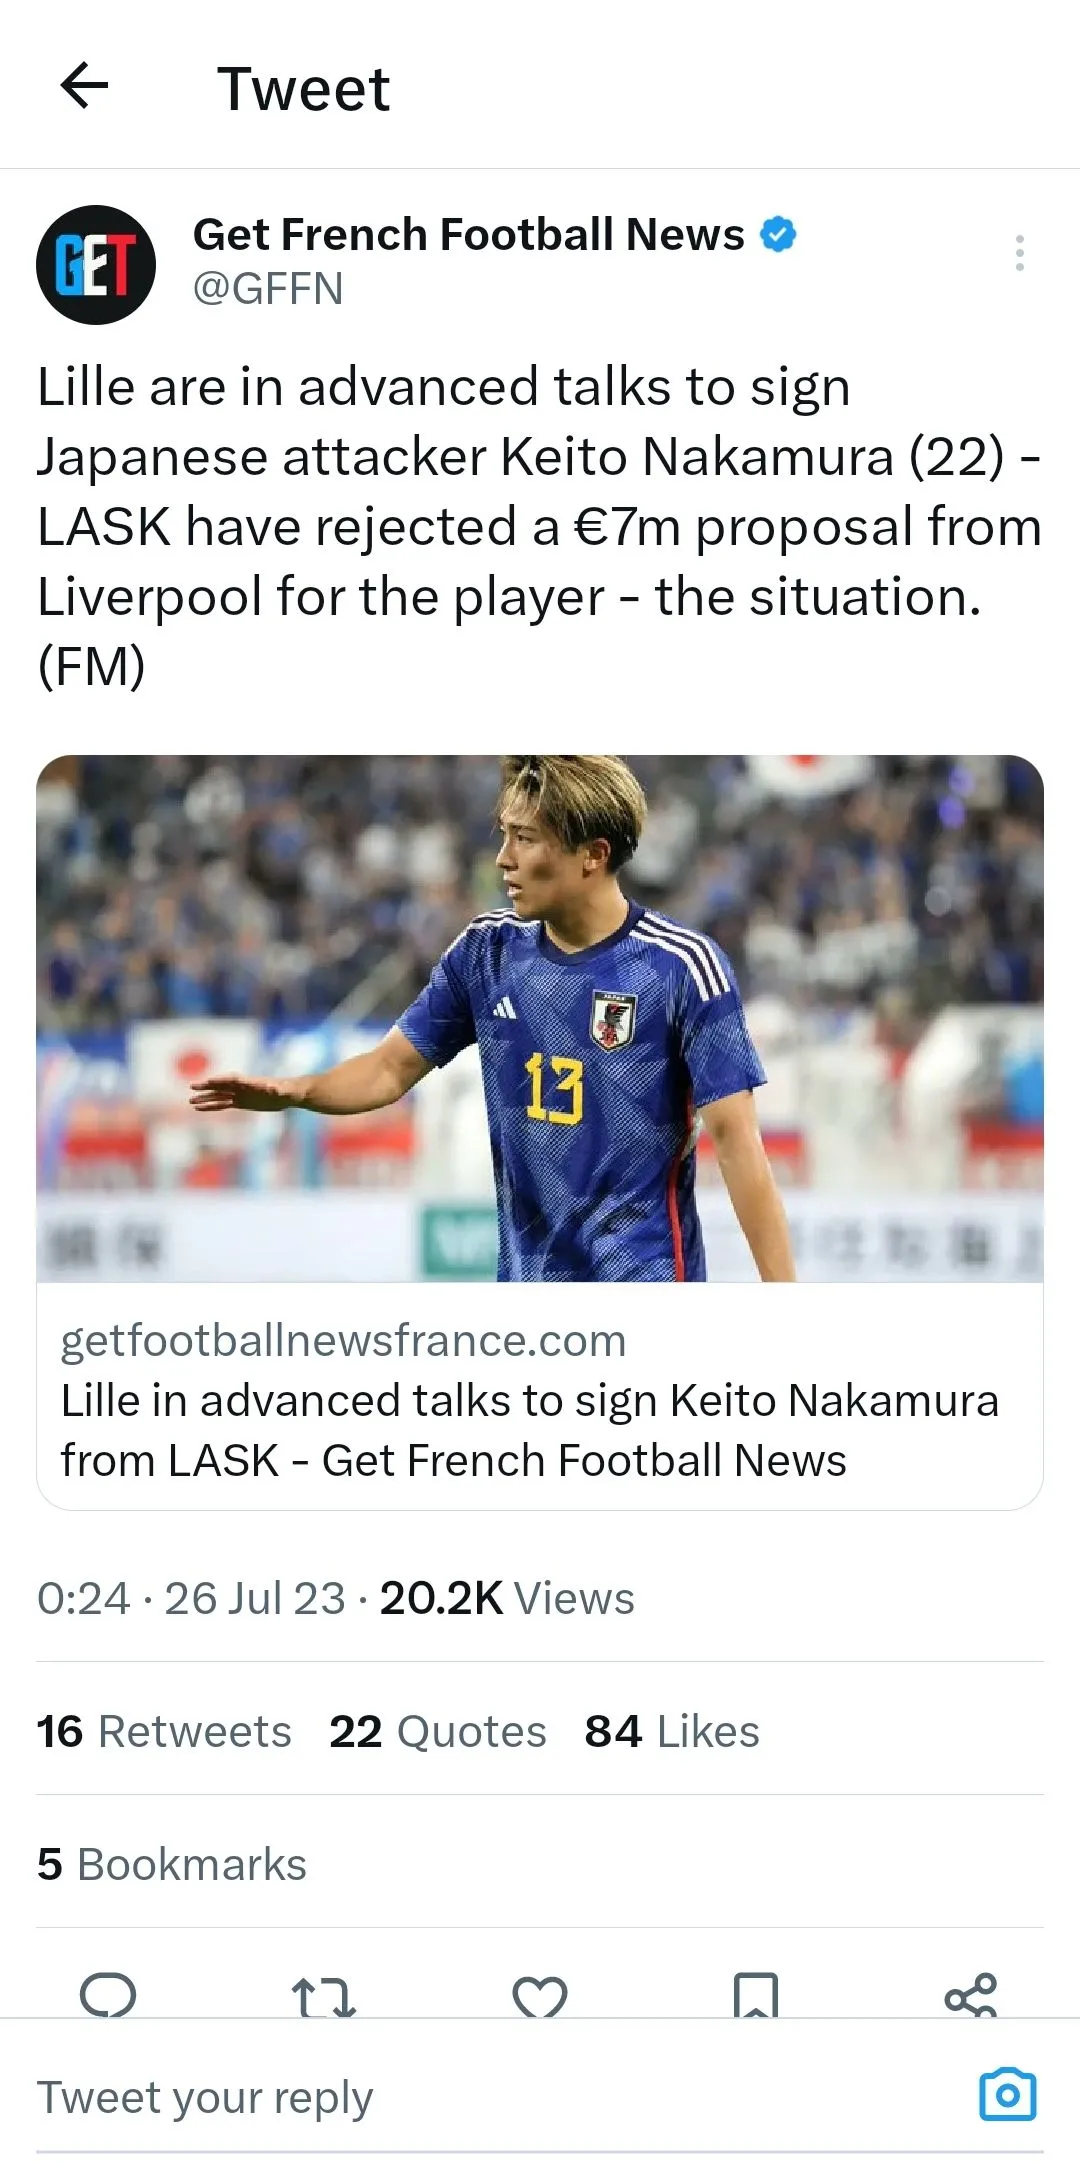The height and width of the screenshot is (2170, 1080).
Task: Like the tweet with heart icon
Action: click(540, 1998)
